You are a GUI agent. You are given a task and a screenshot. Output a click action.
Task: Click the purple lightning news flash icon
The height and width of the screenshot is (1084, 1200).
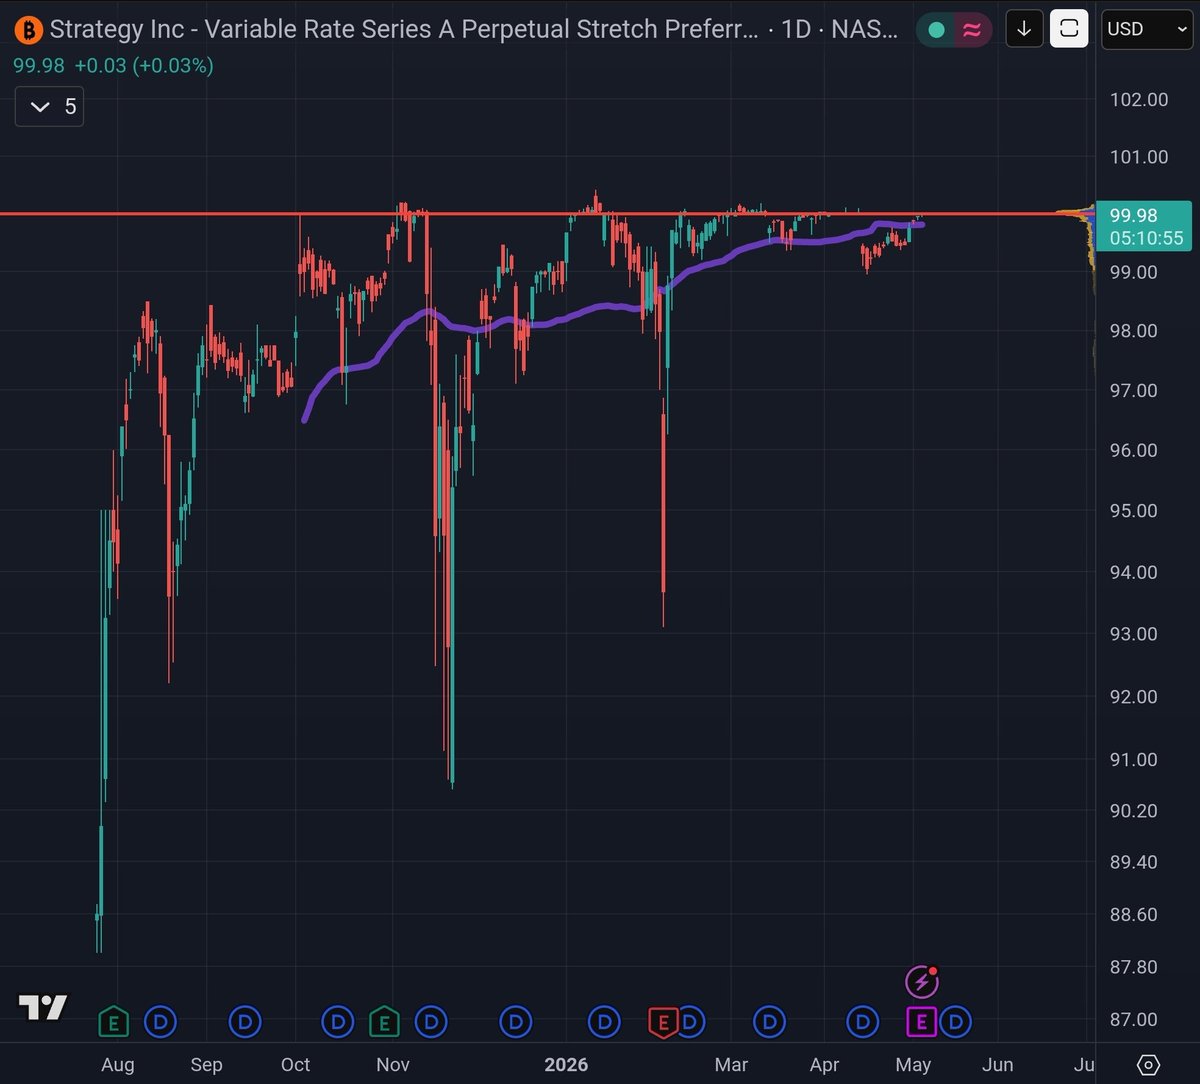click(x=921, y=982)
